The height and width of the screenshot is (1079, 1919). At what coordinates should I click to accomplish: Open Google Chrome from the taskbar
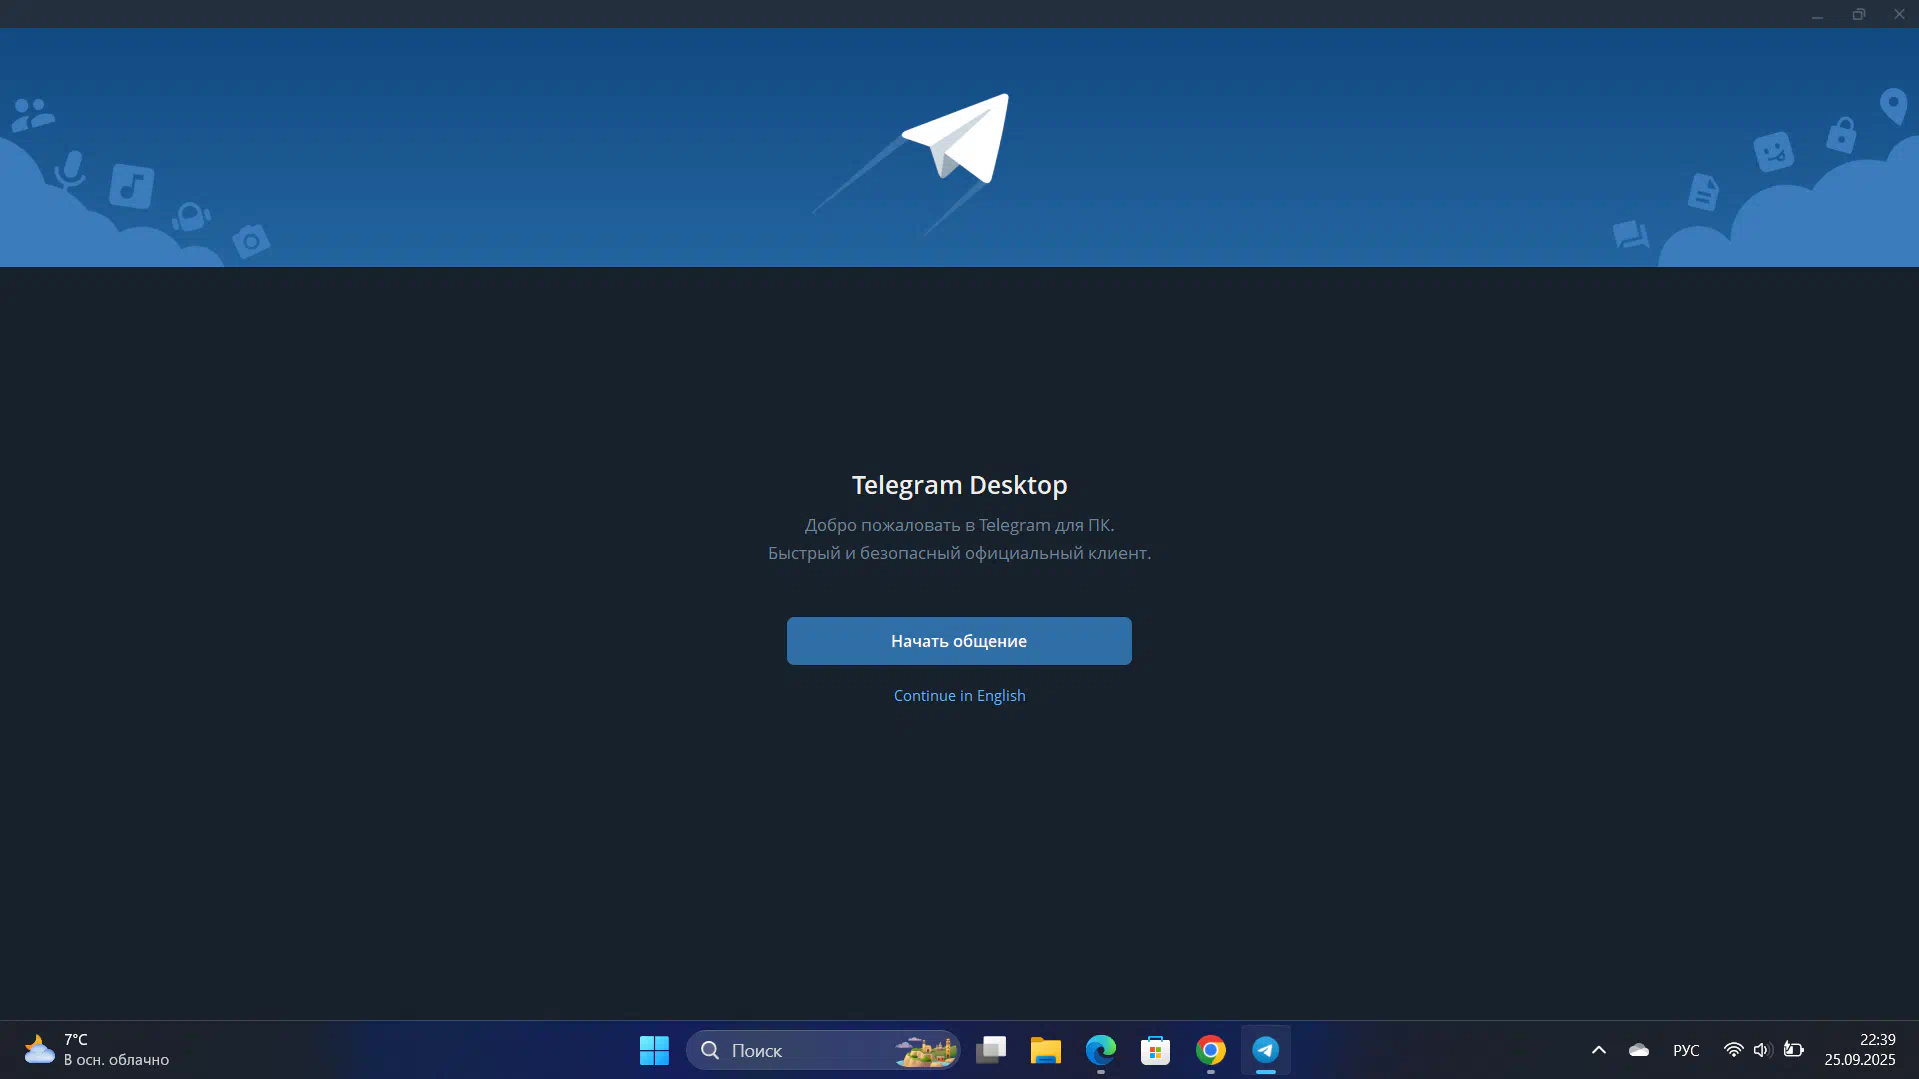(1210, 1050)
